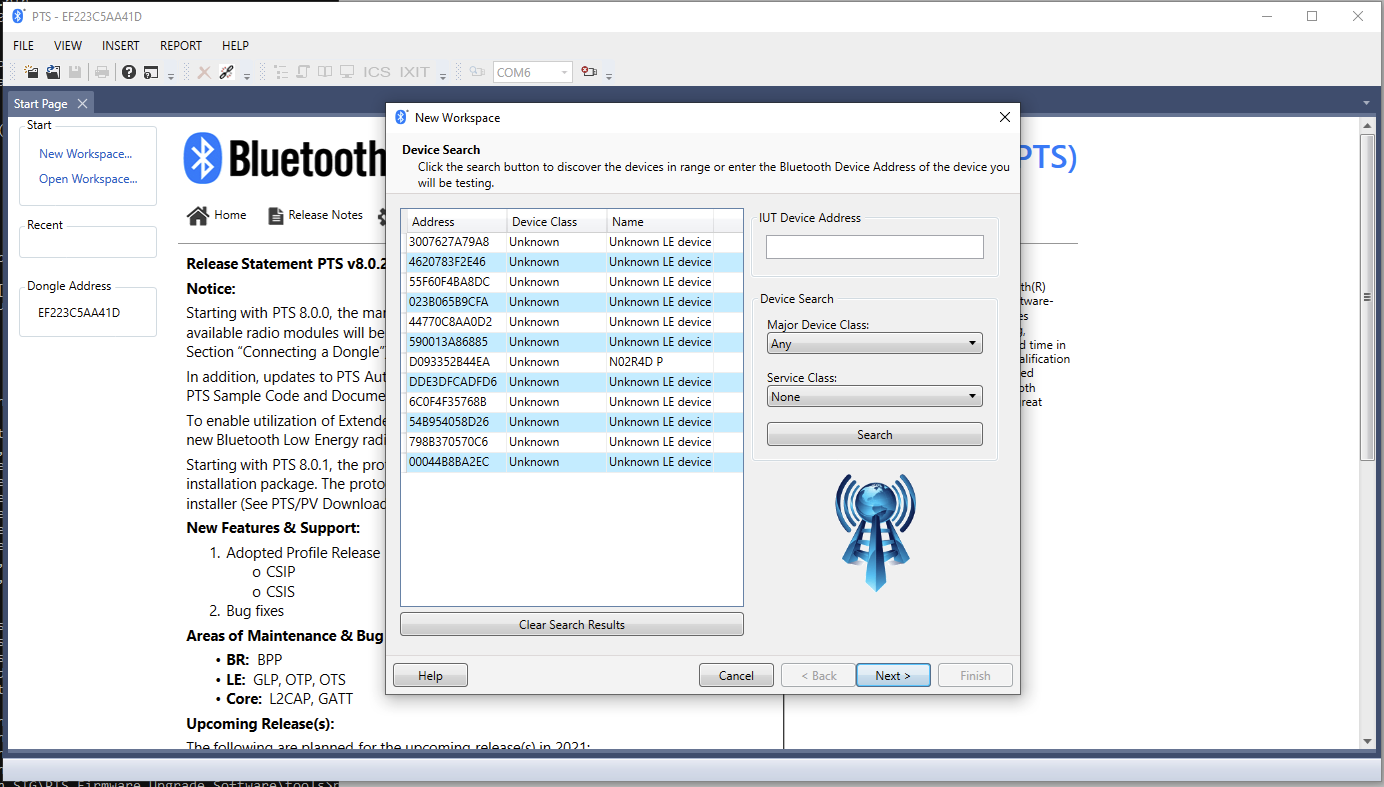Click the help window icon beside question mark
Image resolution: width=1384 pixels, height=787 pixels.
point(151,72)
